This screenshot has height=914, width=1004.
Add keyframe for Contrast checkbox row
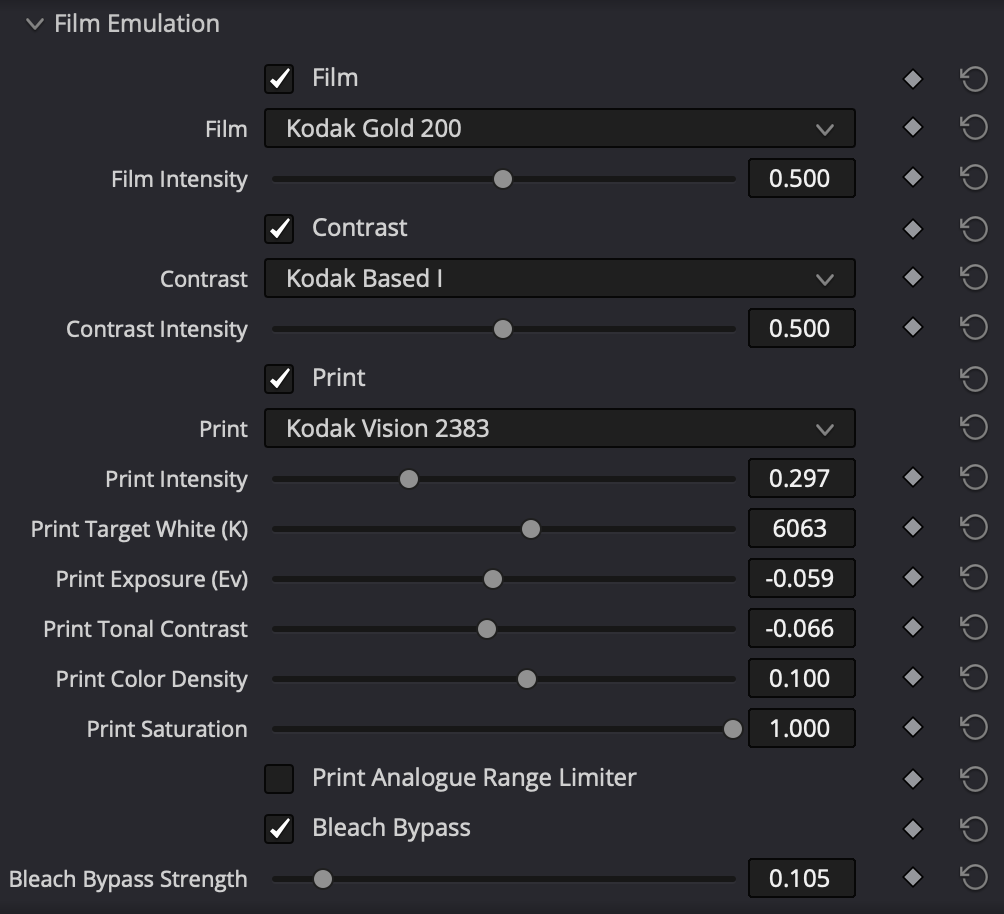pyautogui.click(x=912, y=229)
